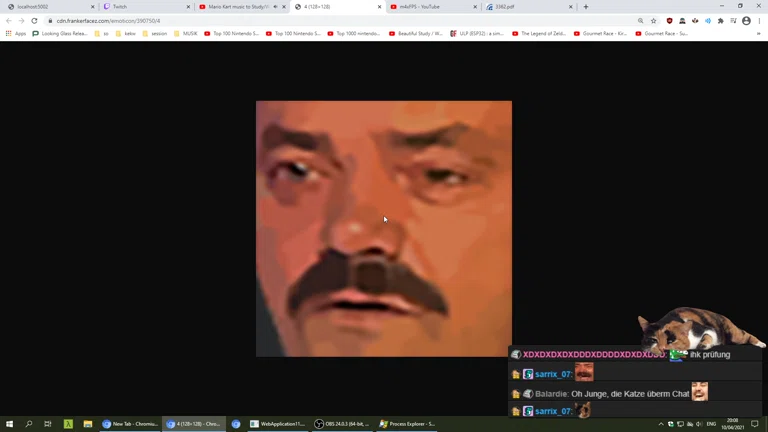Open the Windows Start menu
768x432 pixels.
coord(9,424)
